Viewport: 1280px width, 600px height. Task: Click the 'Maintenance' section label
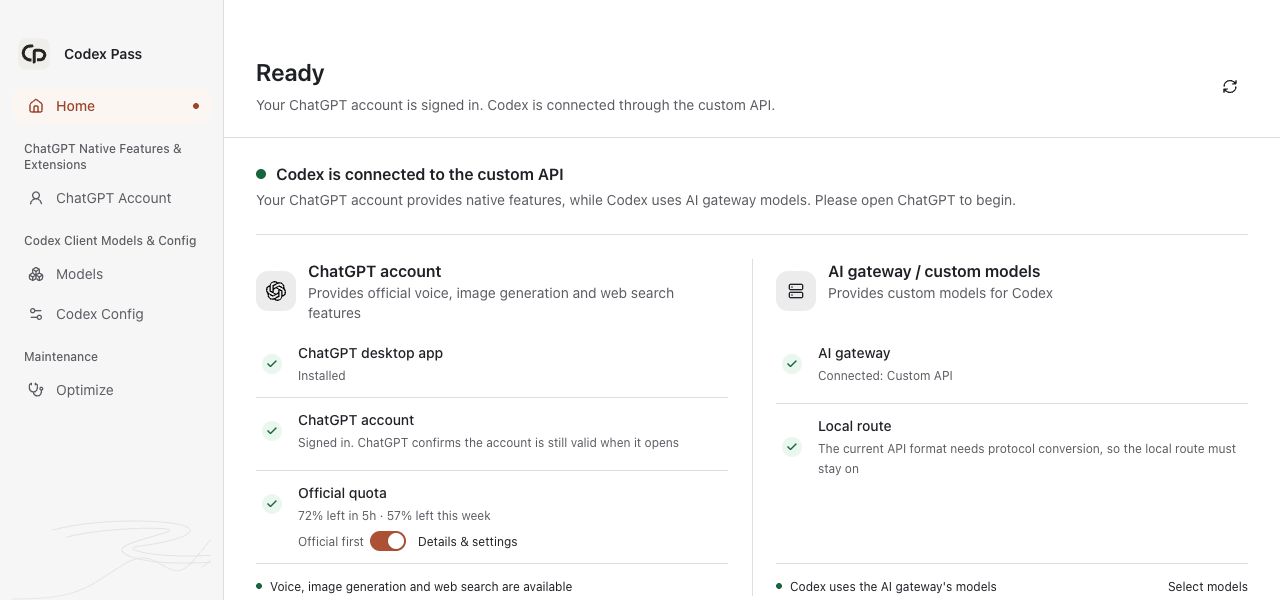tap(61, 357)
